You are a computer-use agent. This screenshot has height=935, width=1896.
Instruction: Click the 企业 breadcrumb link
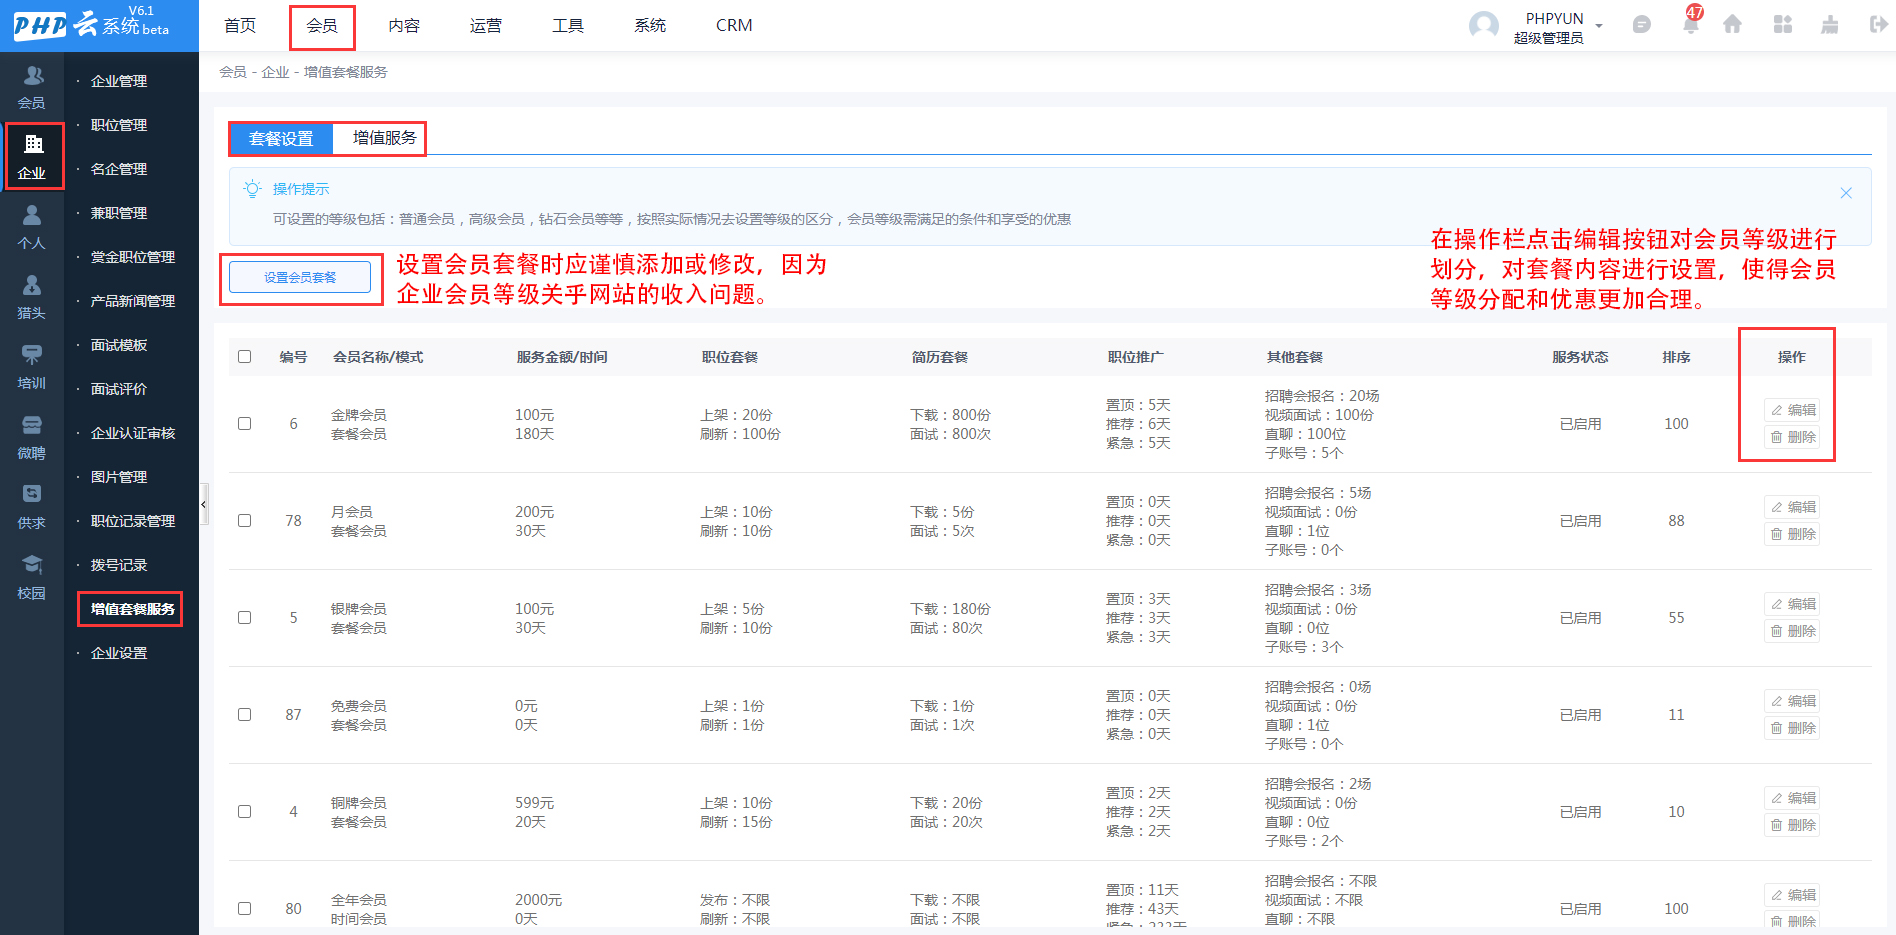click(275, 72)
